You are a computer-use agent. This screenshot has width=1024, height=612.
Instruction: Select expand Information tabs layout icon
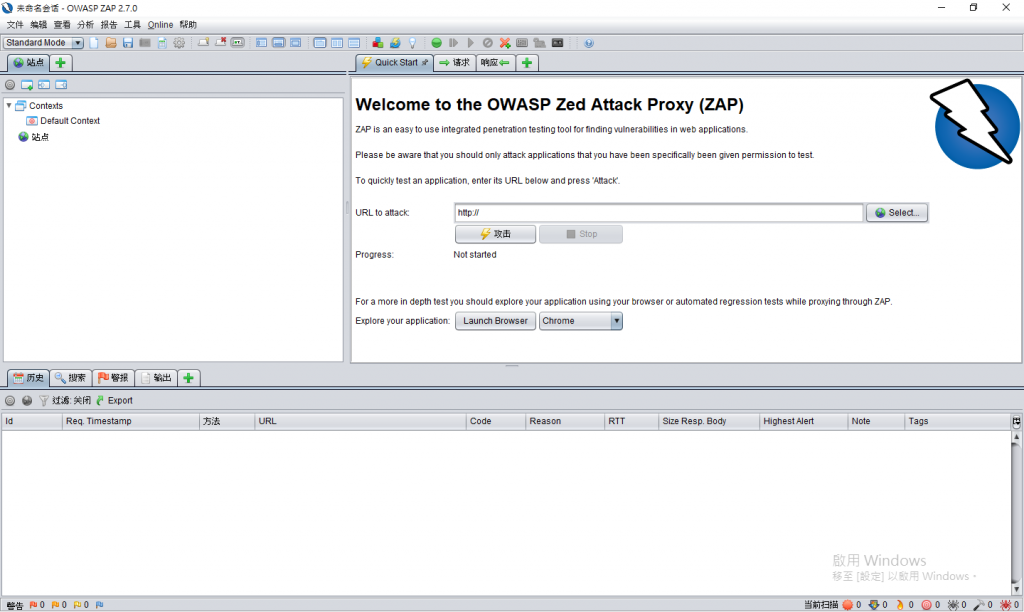pos(279,43)
